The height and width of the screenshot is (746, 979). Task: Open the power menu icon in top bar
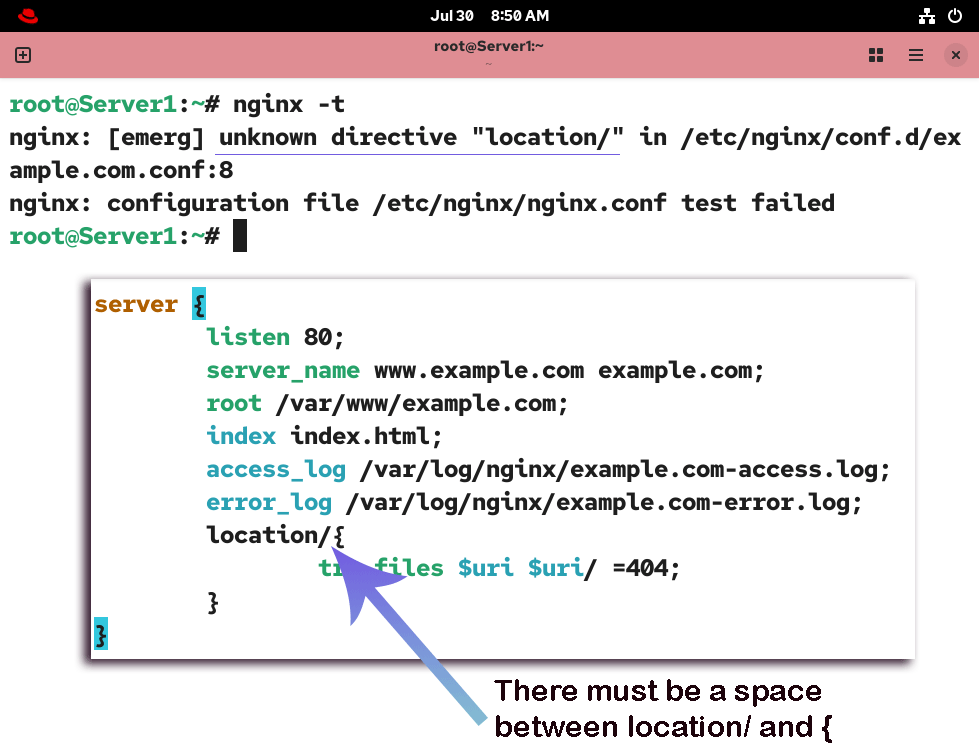coord(955,16)
